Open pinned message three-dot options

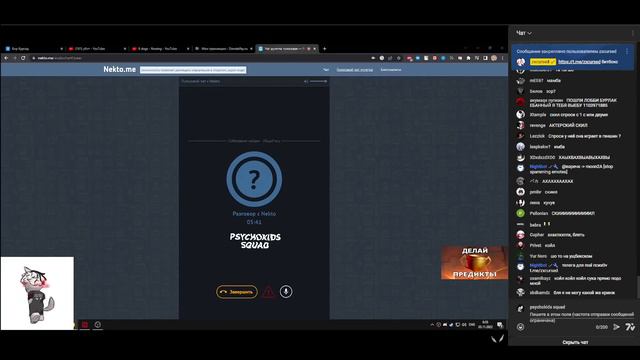(627, 51)
